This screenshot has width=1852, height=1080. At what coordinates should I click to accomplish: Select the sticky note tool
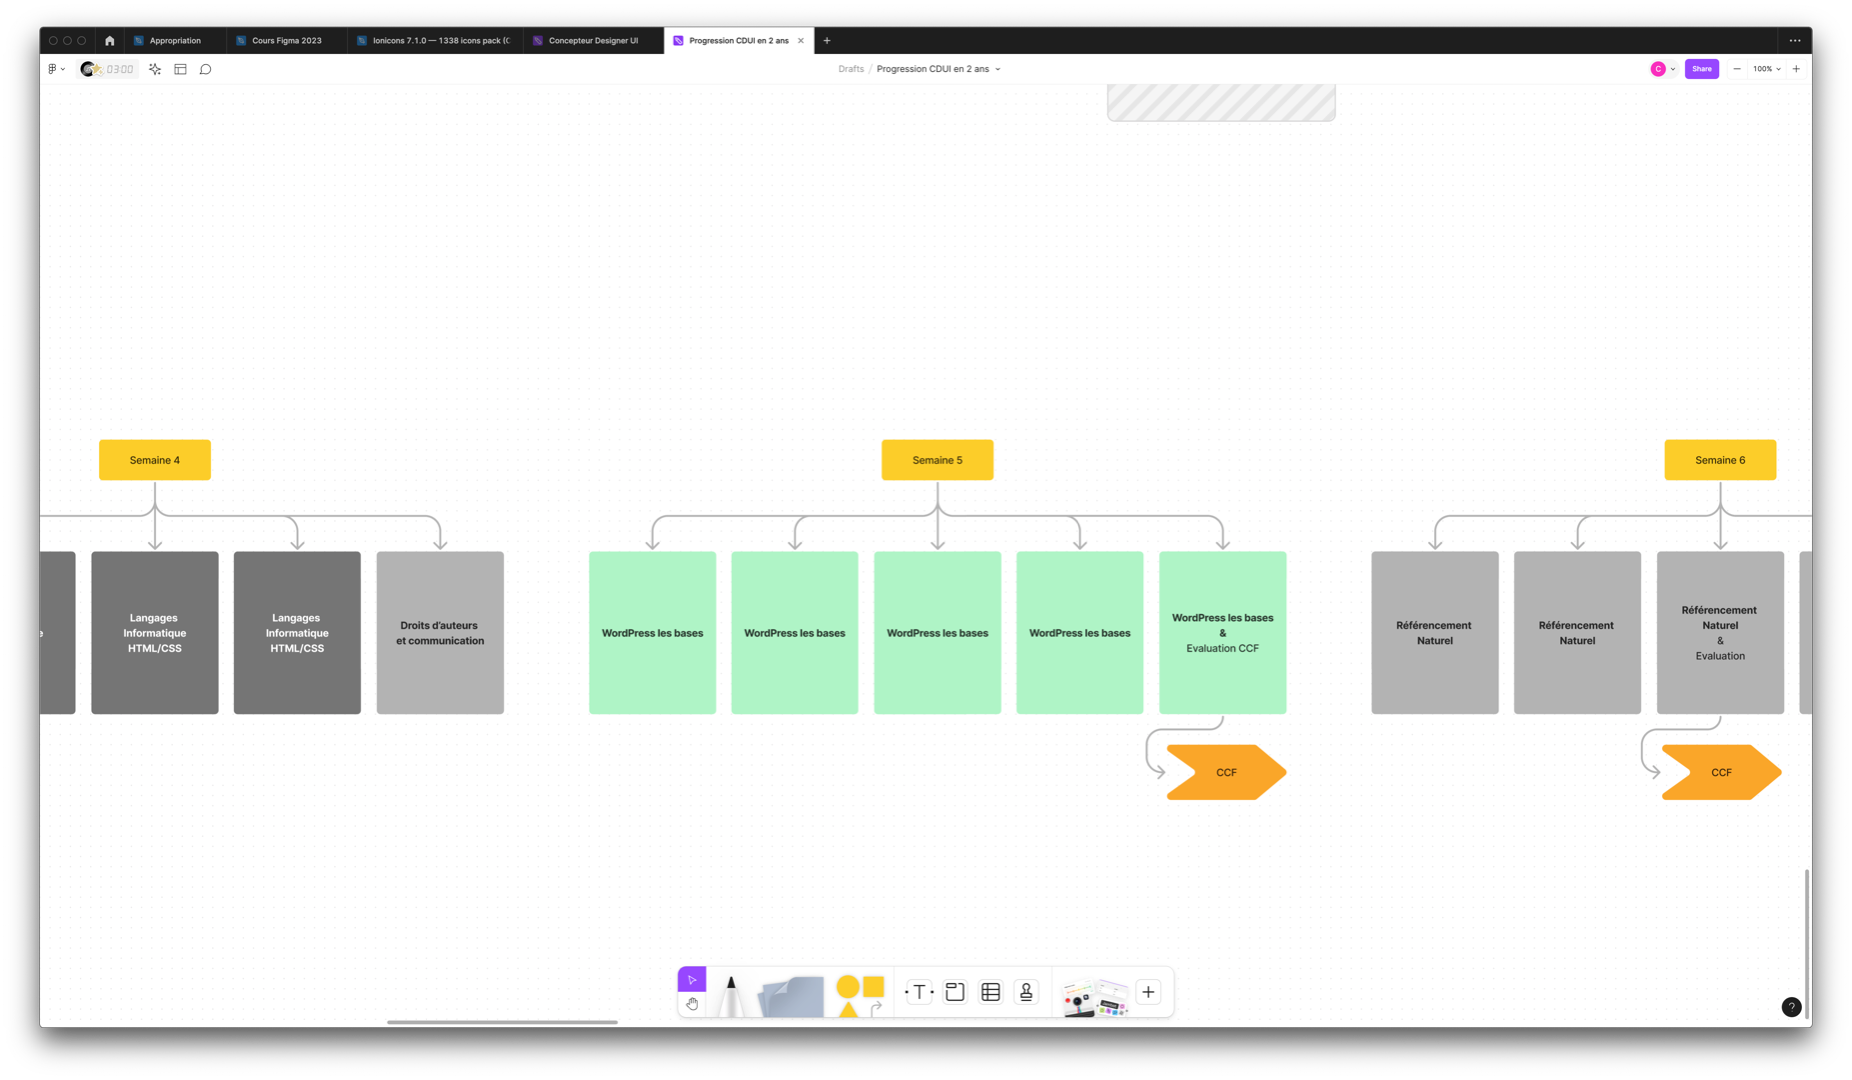pos(791,997)
